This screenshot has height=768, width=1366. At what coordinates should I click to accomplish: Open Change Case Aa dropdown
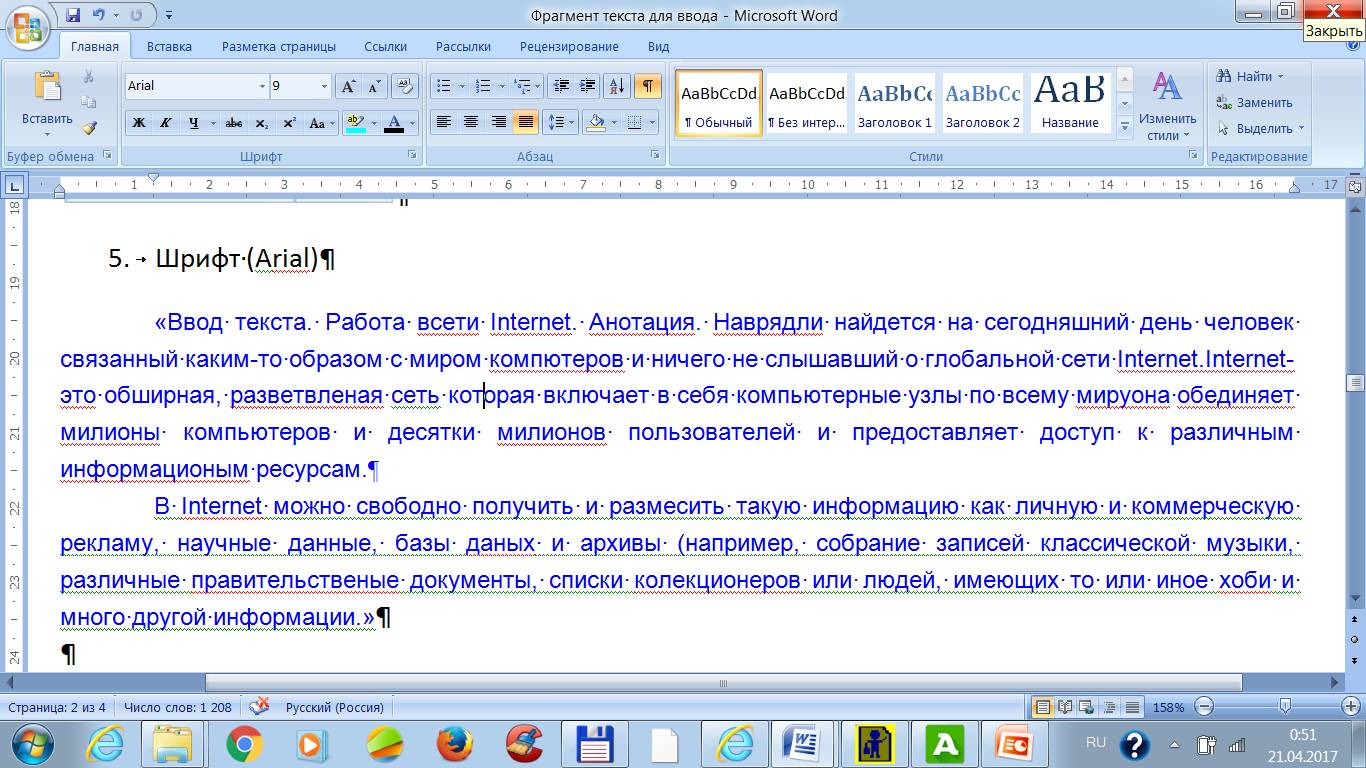coord(322,123)
